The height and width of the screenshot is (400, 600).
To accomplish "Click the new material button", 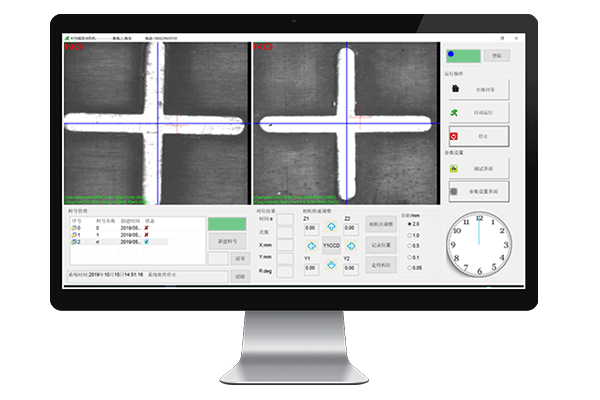I will tap(226, 242).
